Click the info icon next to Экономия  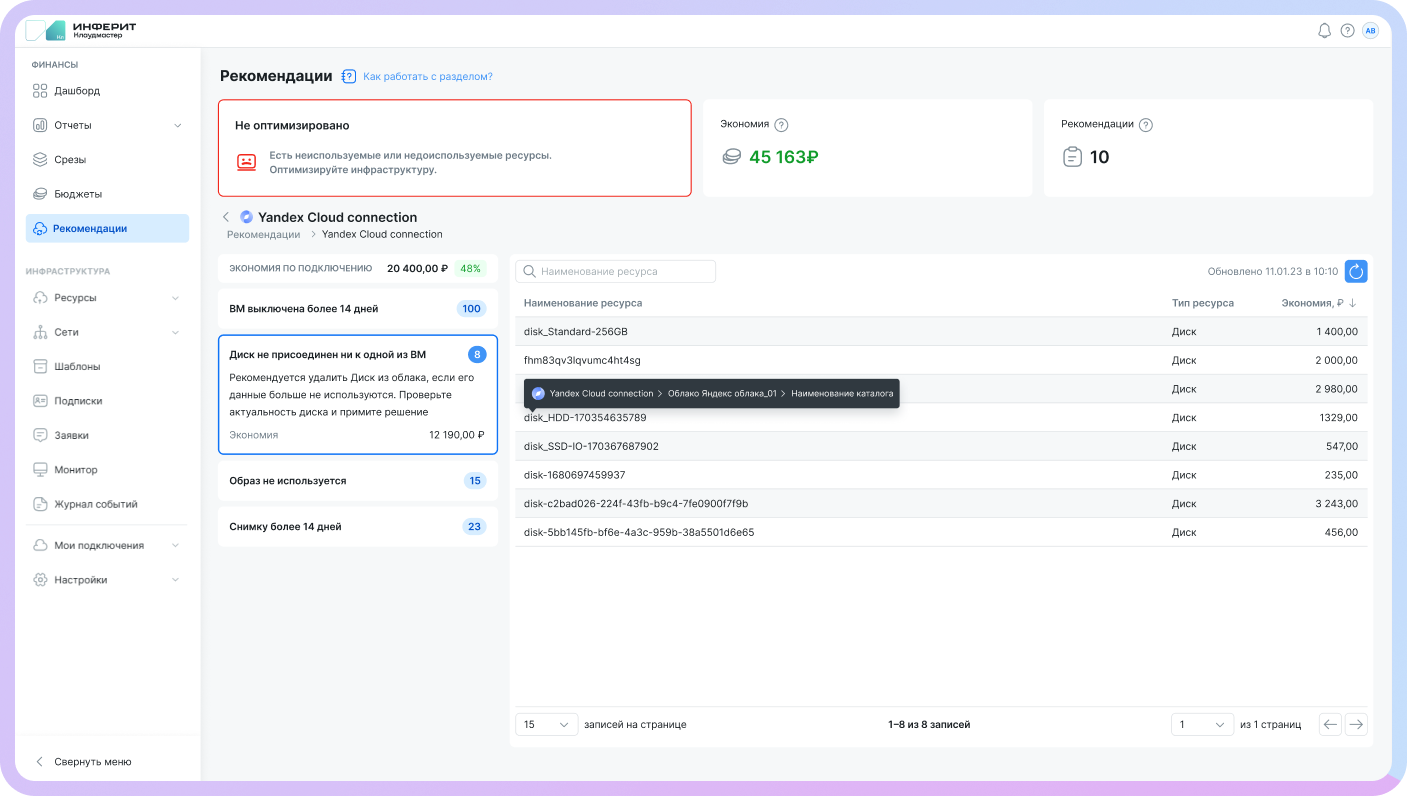tap(781, 125)
